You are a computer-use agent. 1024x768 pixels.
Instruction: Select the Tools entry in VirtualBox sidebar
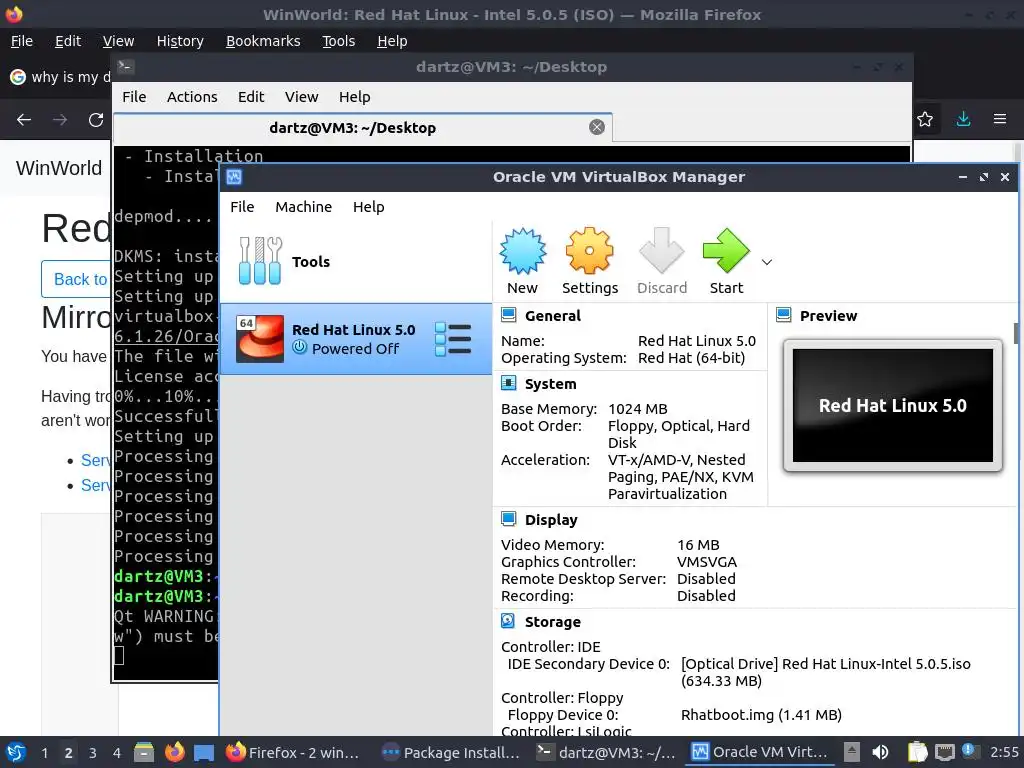click(x=356, y=261)
